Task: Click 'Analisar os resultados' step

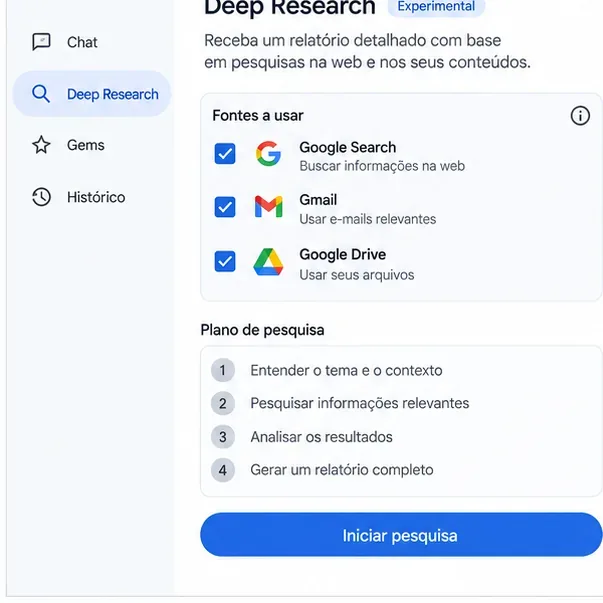Action: coord(321,437)
